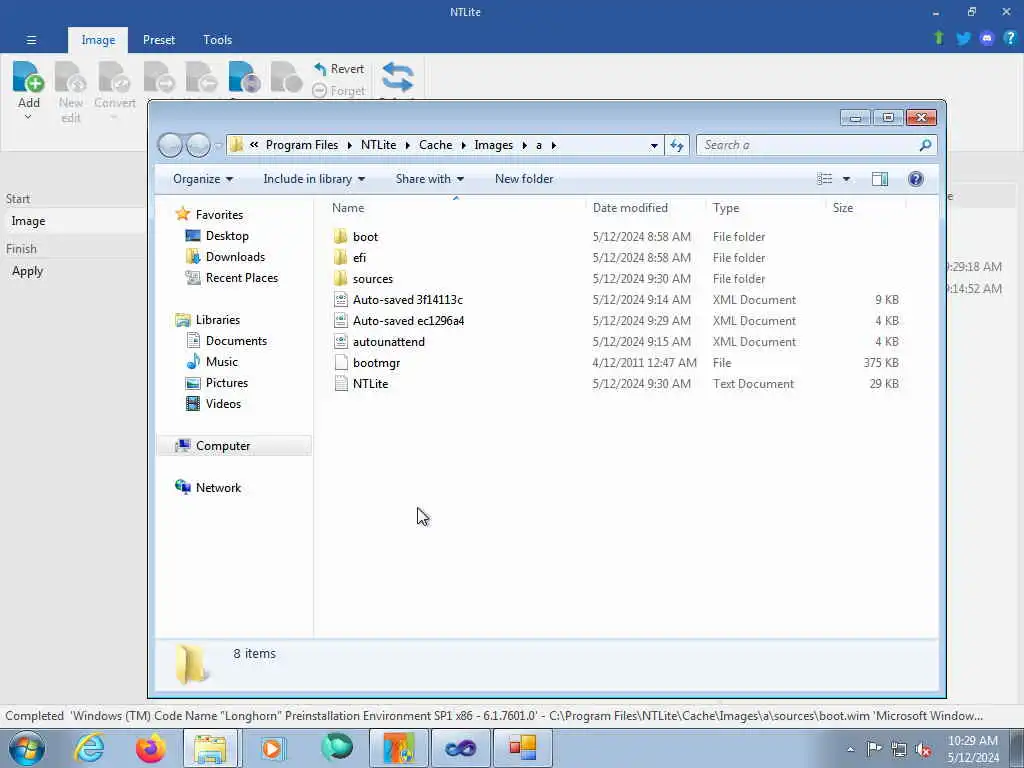Switch to the Preset ribbon tab
This screenshot has height=768, width=1024.
pyautogui.click(x=159, y=40)
